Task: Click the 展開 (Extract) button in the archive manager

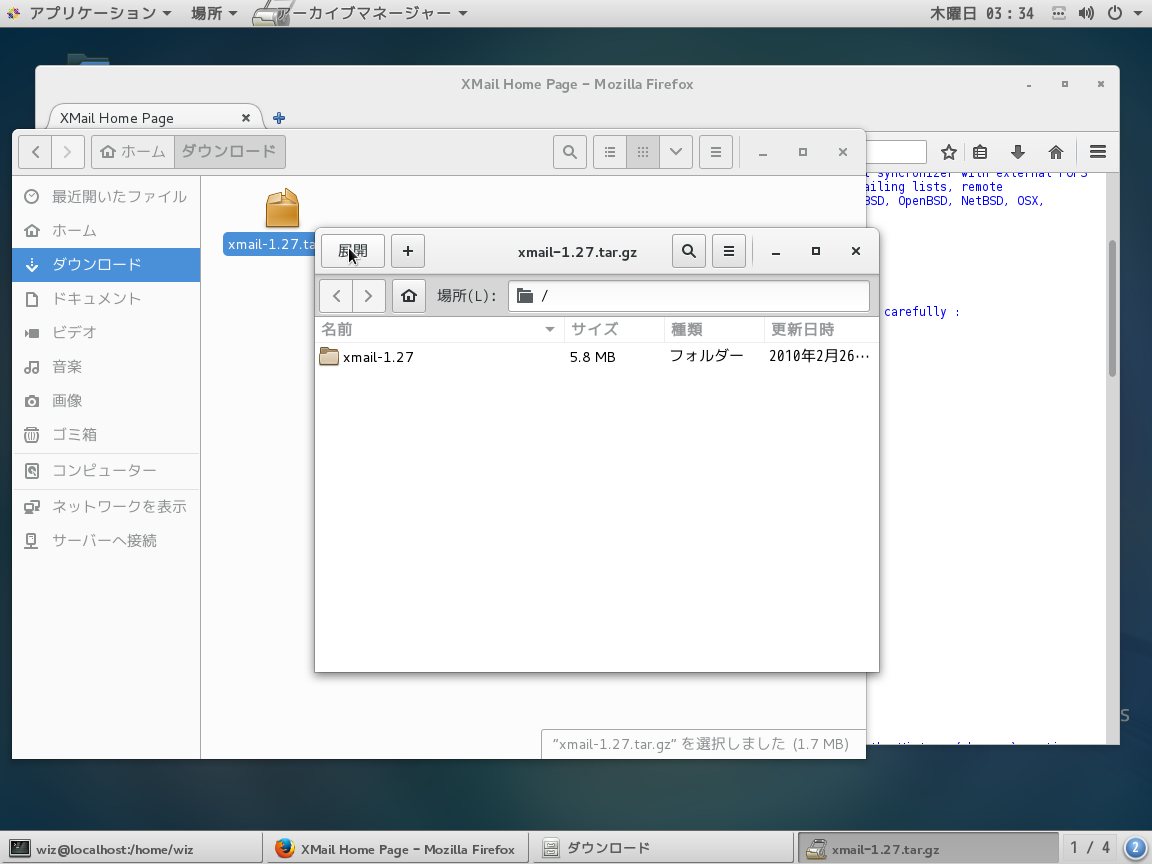Action: point(353,251)
